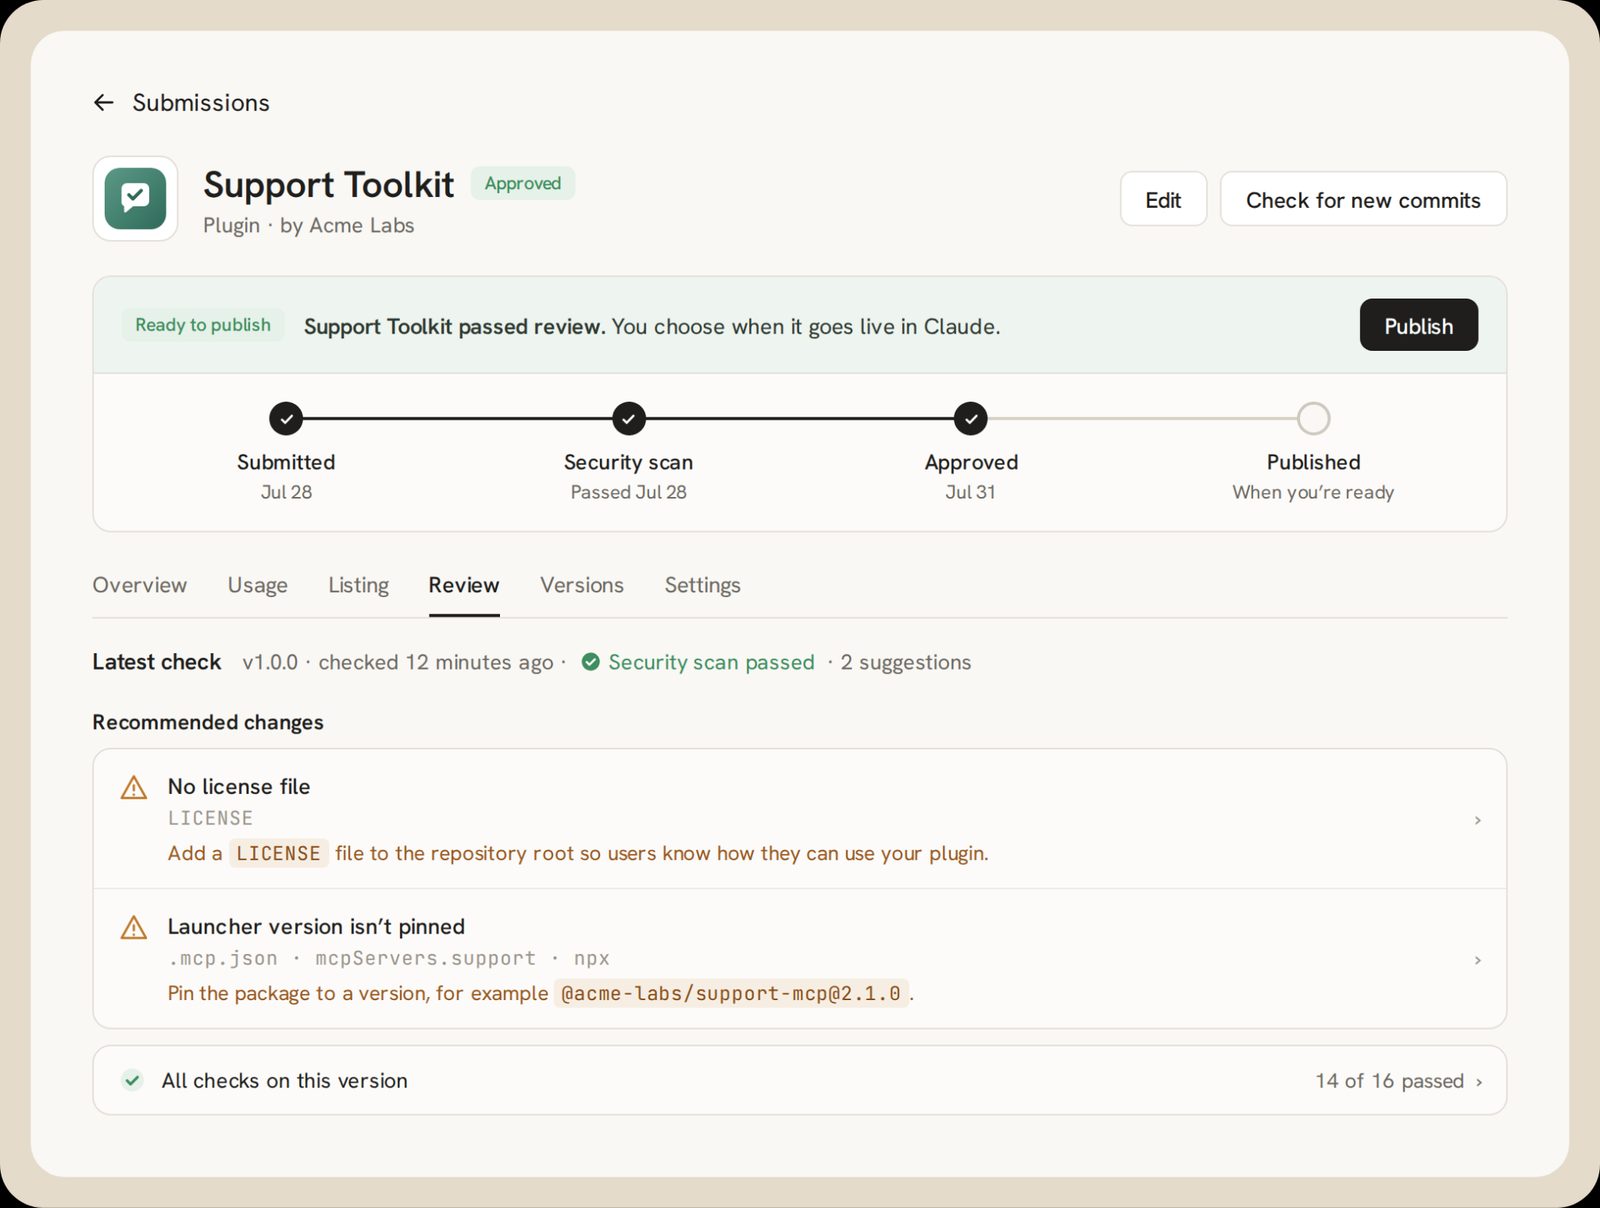Click the 'v1.0.0' version text
This screenshot has height=1208, width=1600.
[270, 662]
